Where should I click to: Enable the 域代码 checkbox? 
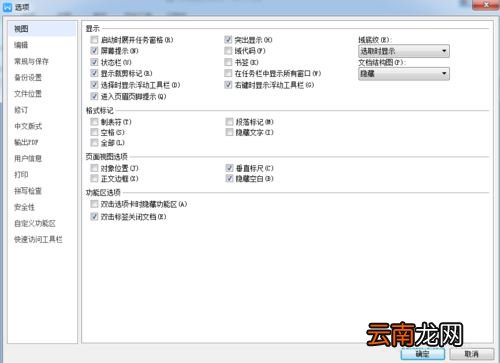pos(228,51)
